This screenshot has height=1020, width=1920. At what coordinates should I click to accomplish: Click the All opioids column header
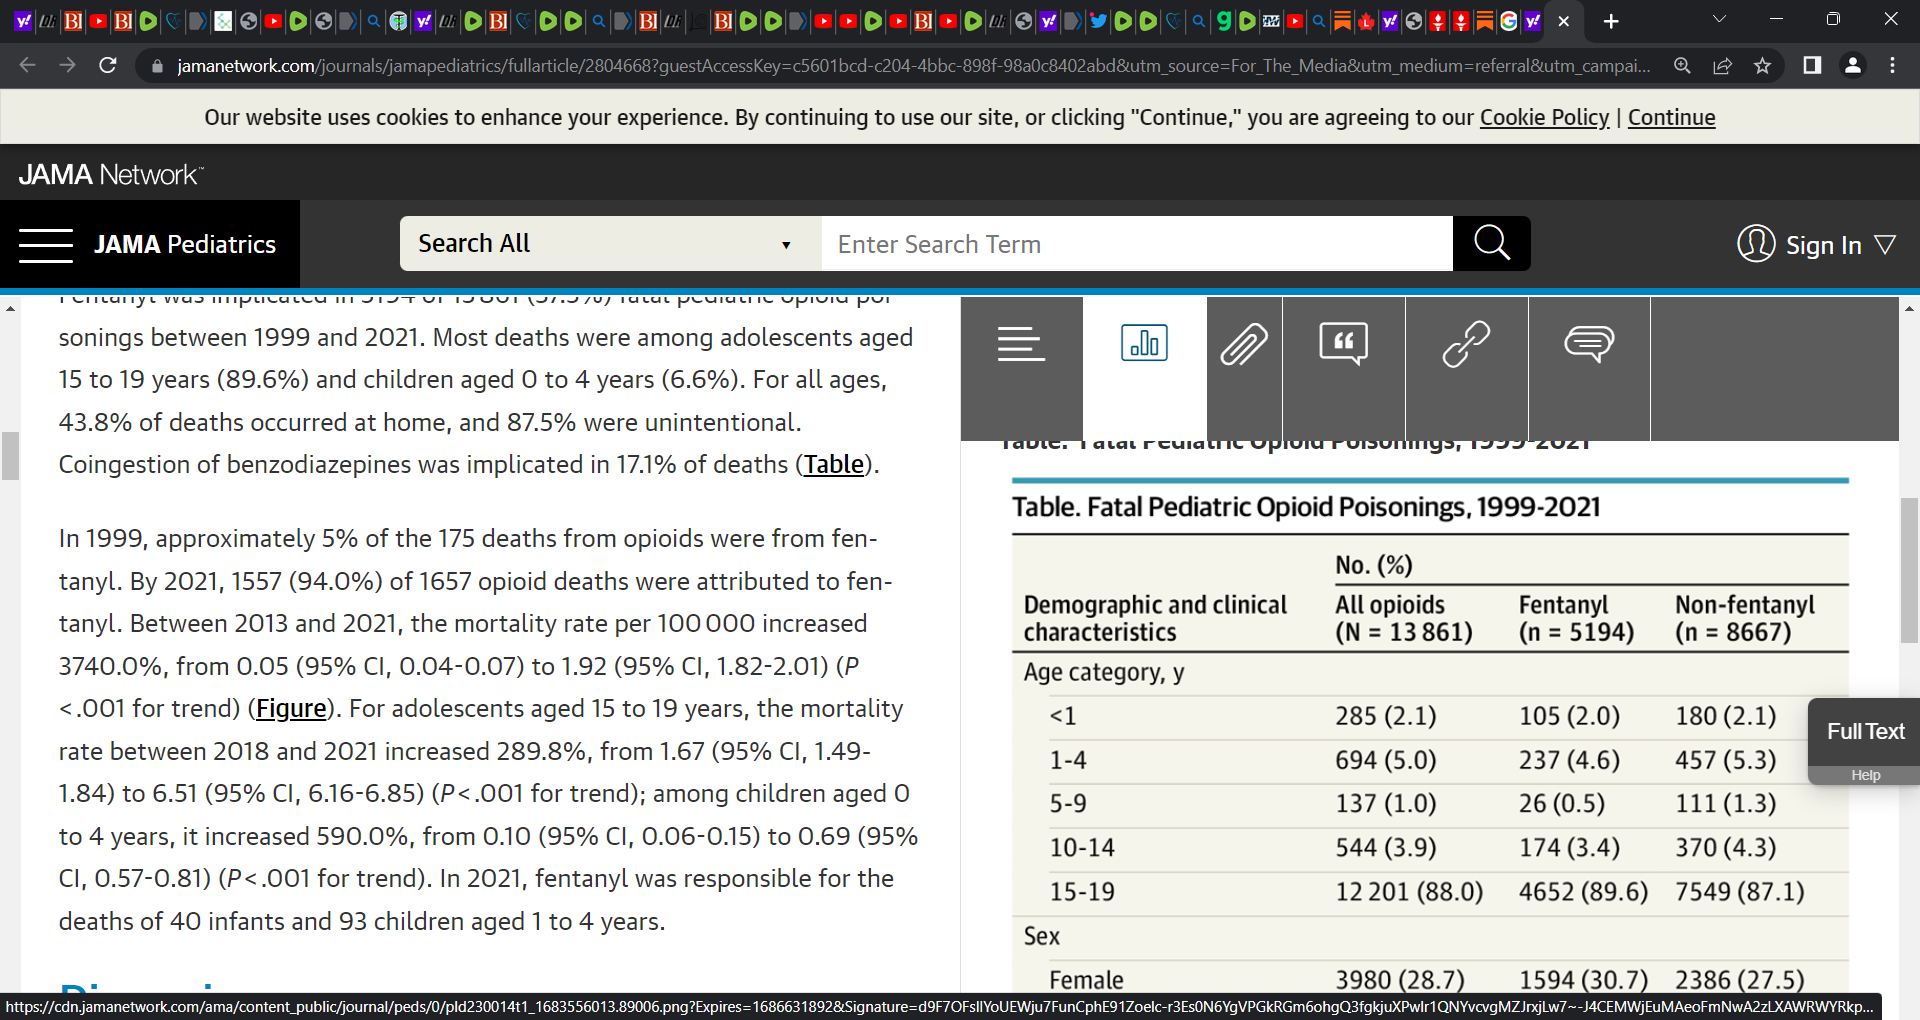[x=1404, y=618]
